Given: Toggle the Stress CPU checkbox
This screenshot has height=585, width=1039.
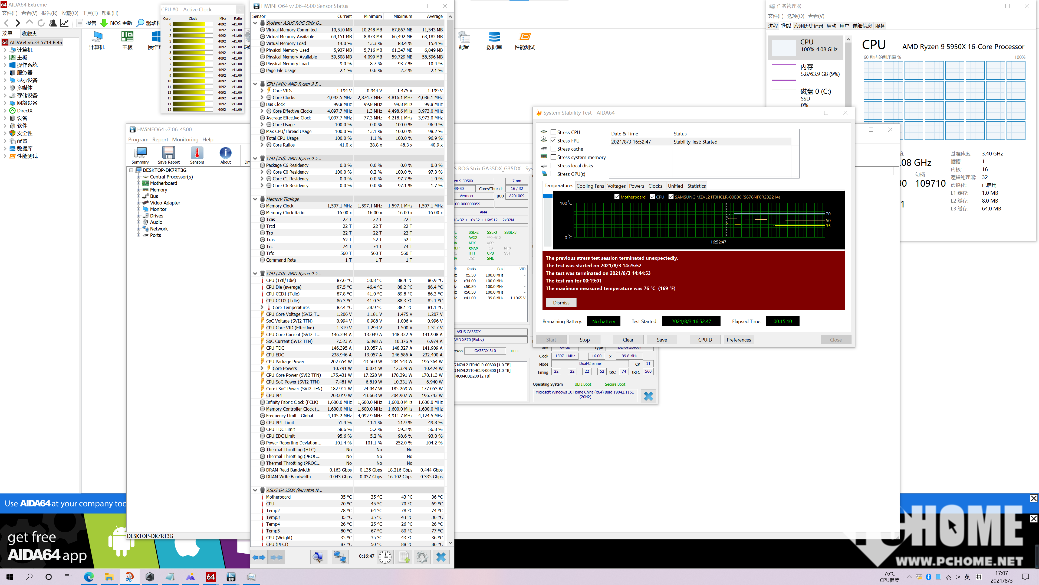Looking at the screenshot, I should tap(553, 132).
